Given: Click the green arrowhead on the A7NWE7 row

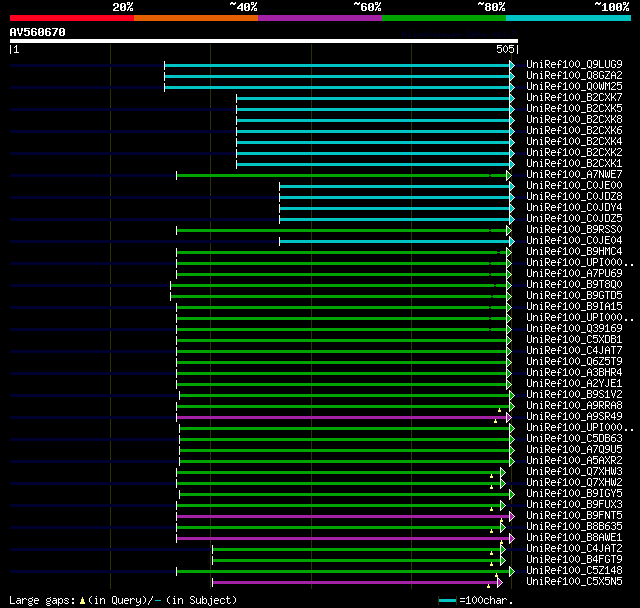Looking at the screenshot, I should tap(507, 175).
